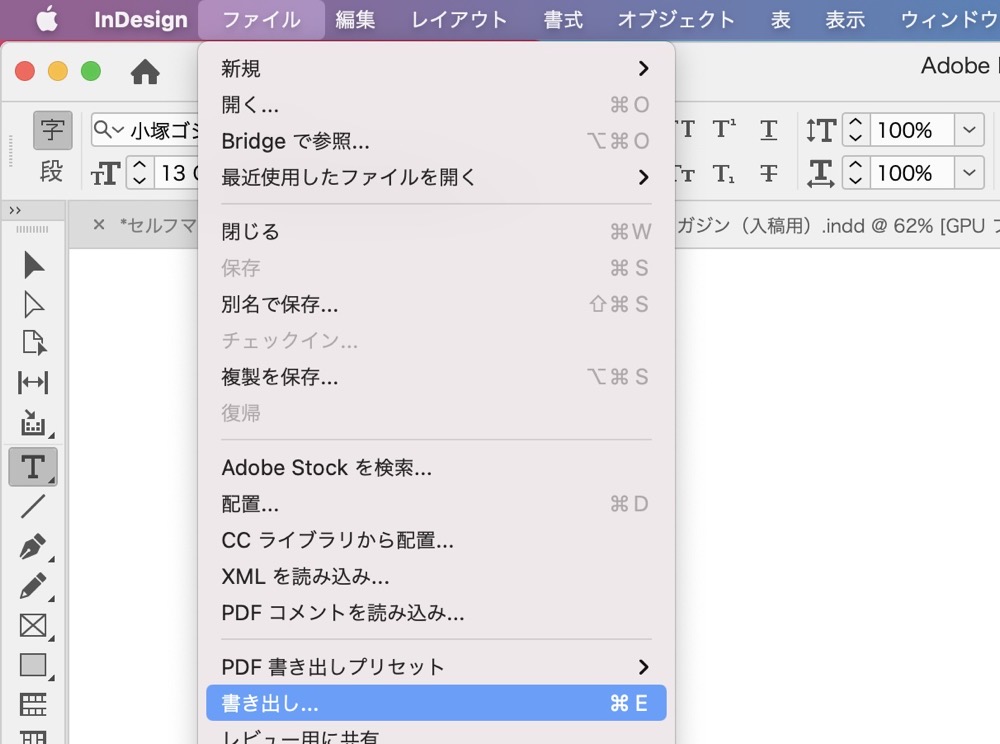This screenshot has height=744, width=1000.
Task: Click vertical scale stepper arrows
Action: (856, 130)
